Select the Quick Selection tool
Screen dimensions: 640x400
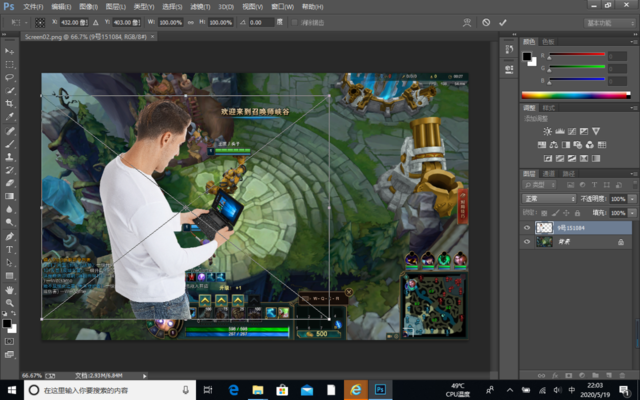point(9,90)
